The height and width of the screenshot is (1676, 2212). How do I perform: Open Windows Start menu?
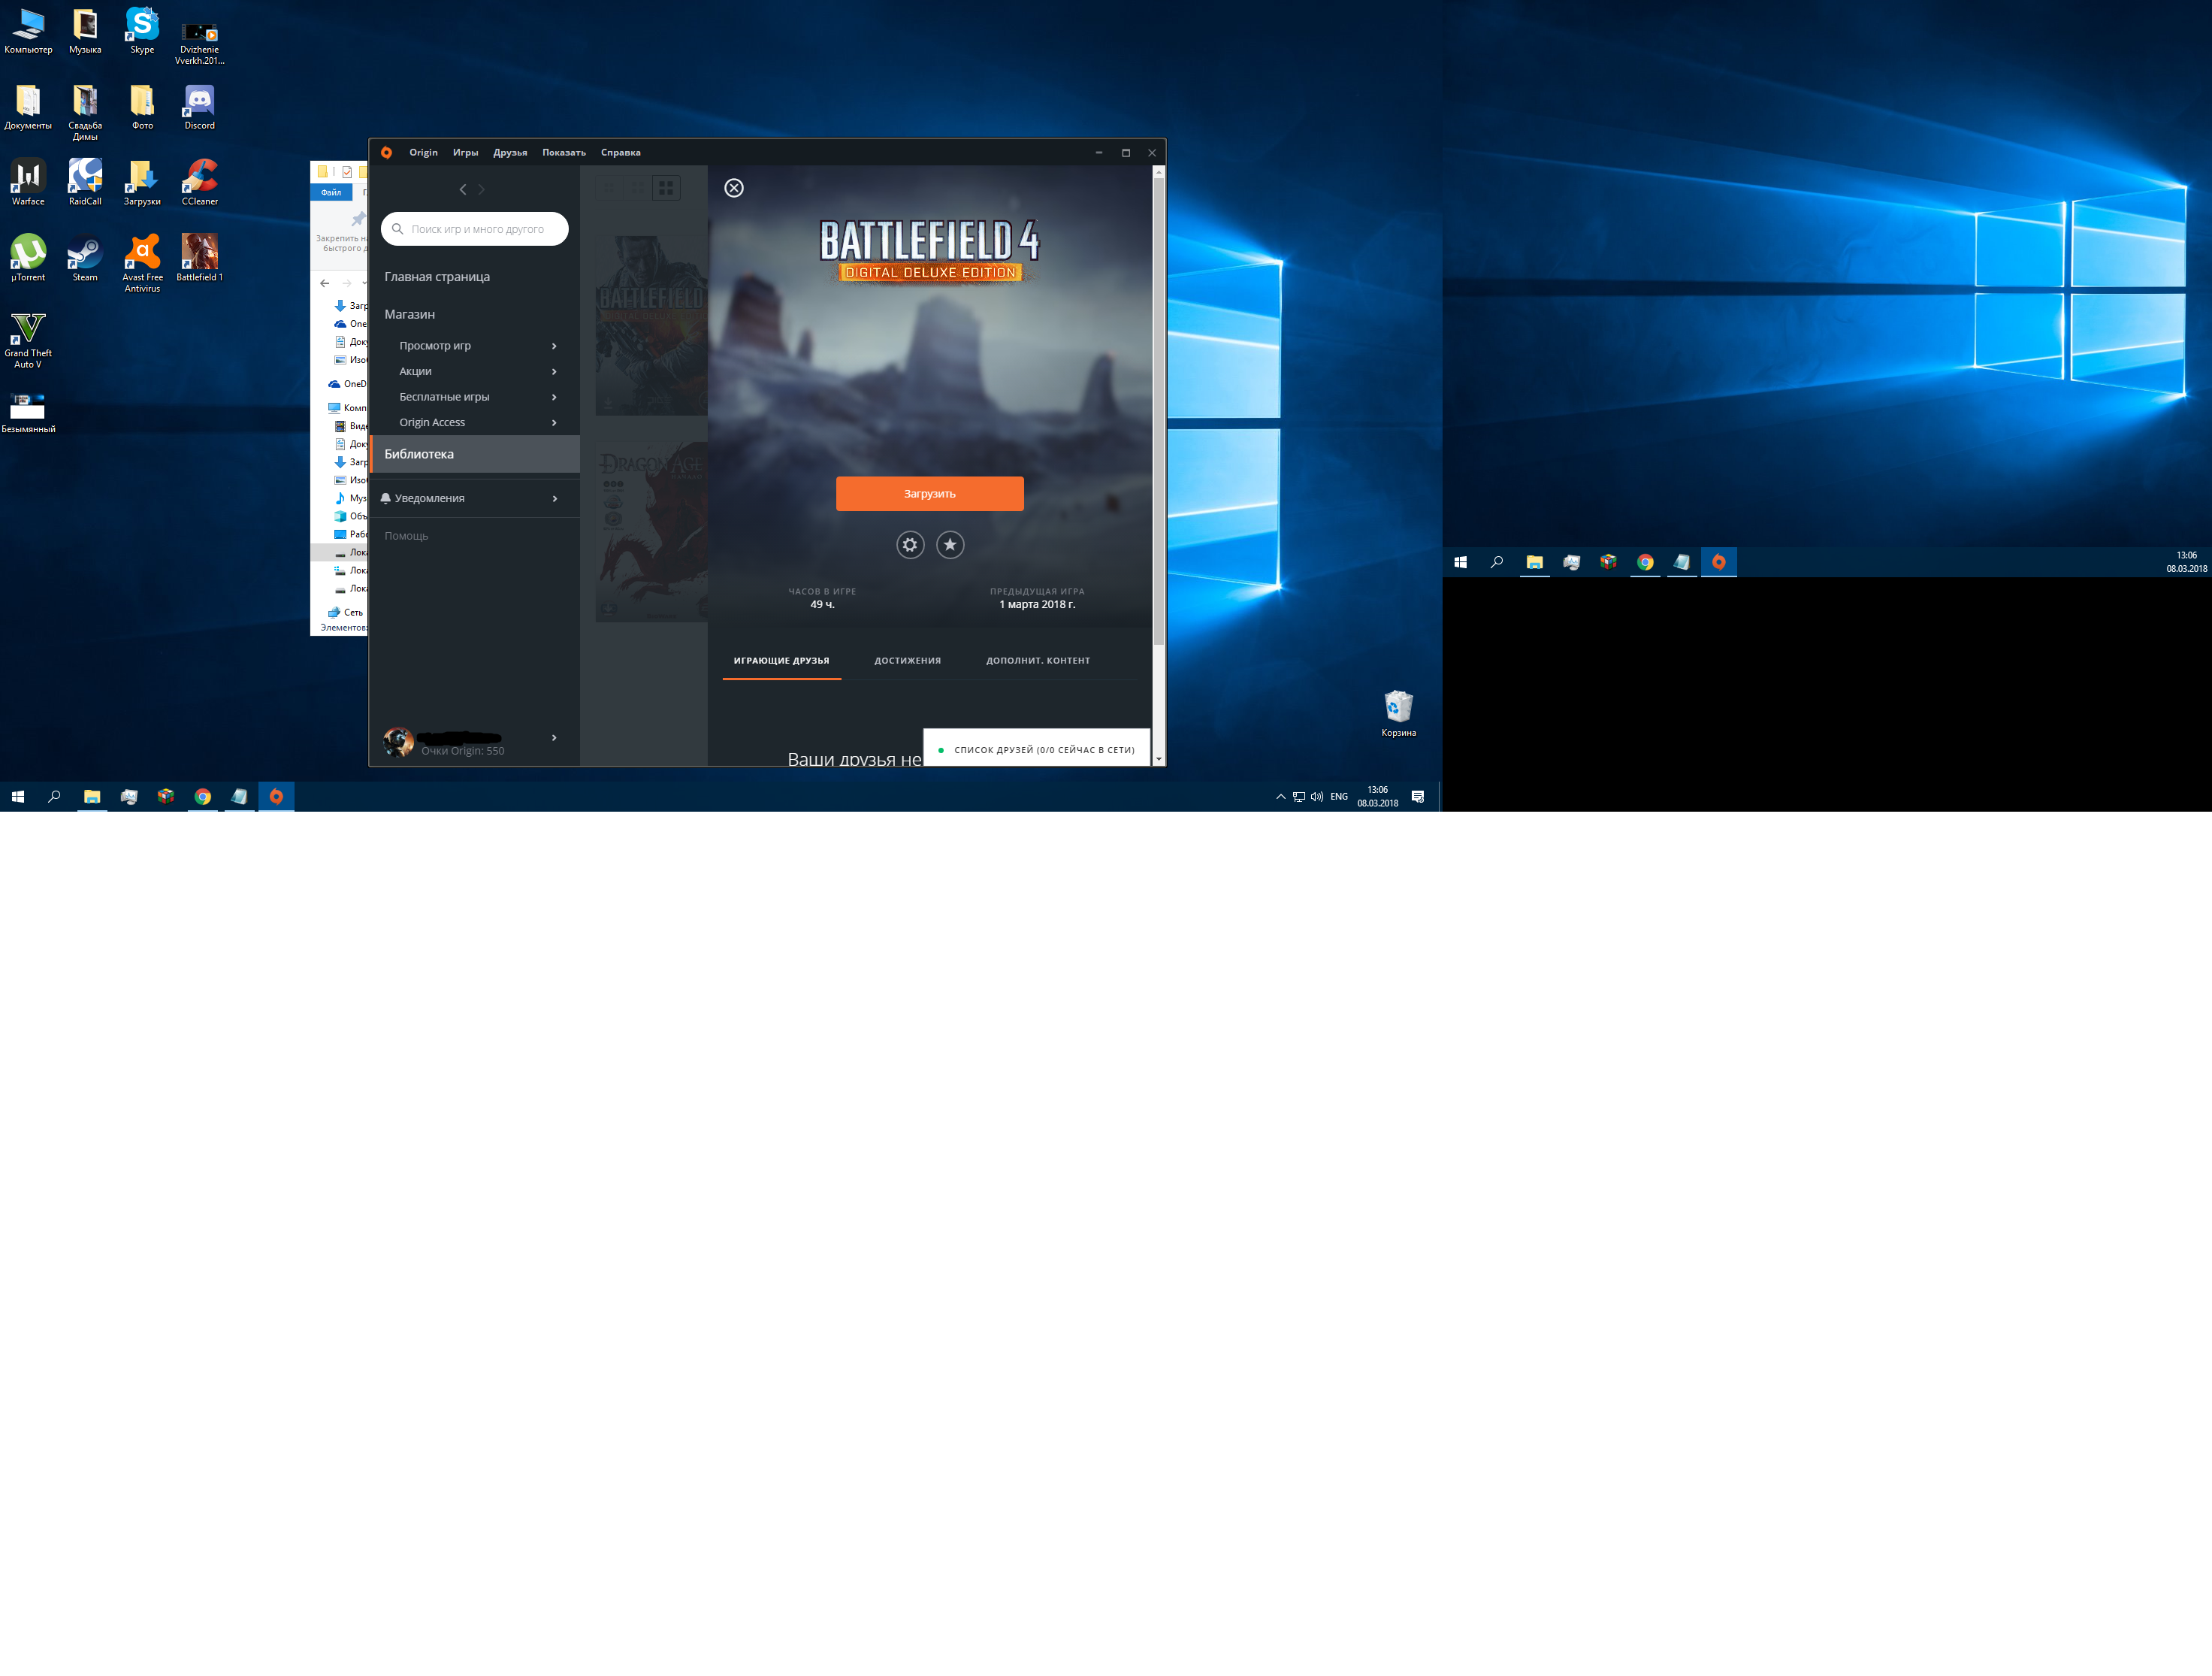coord(18,797)
